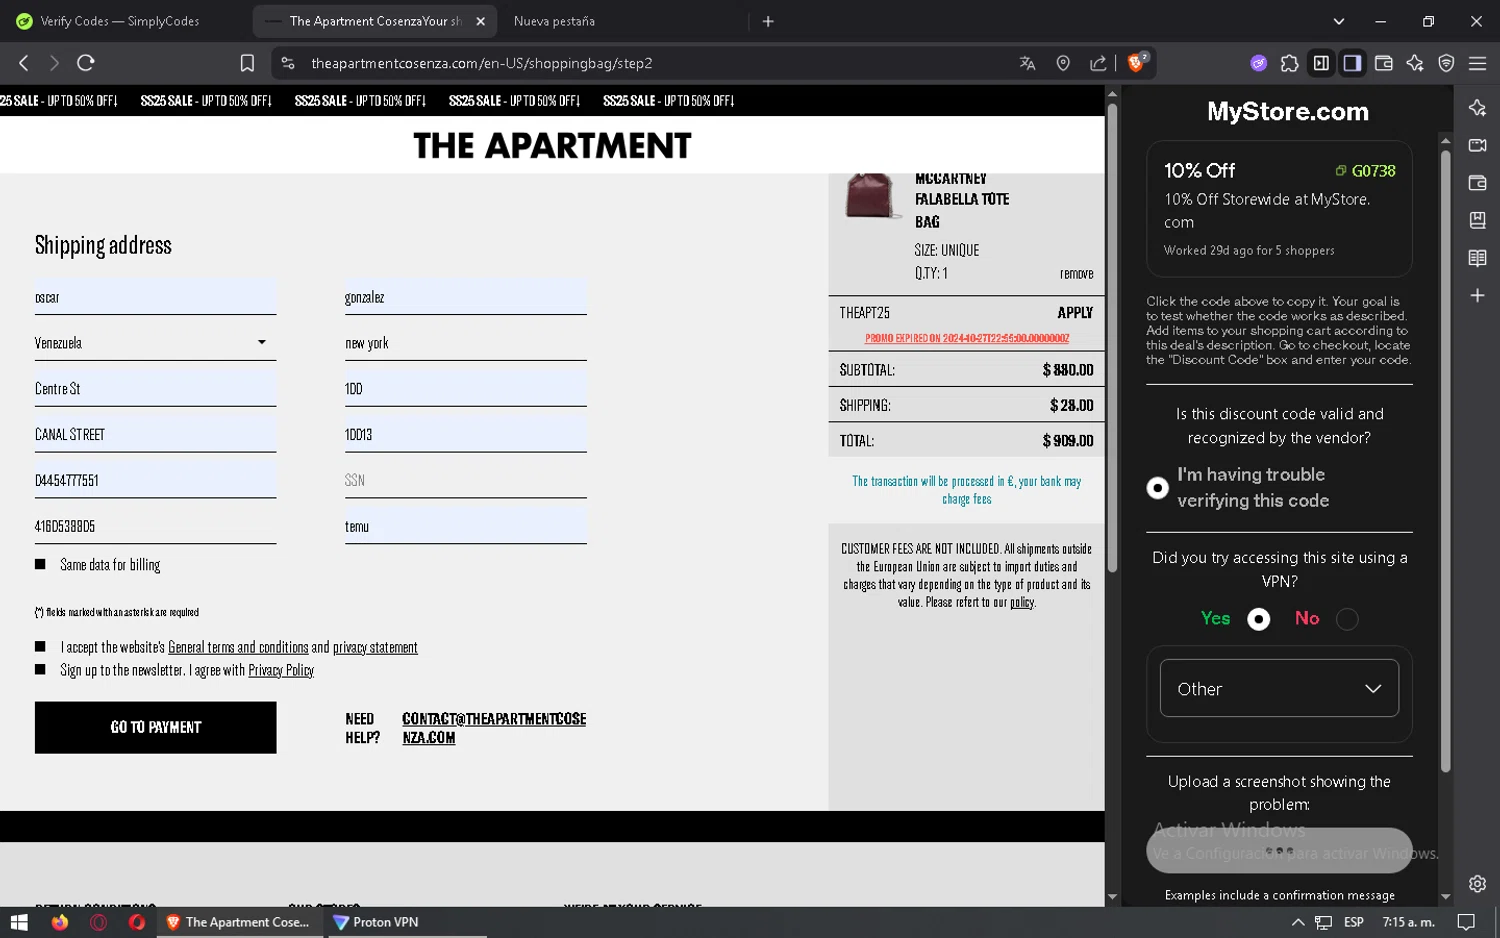Image resolution: width=1500 pixels, height=938 pixels.
Task: Open Brave Wallet icon in toolbar
Action: point(1384,63)
